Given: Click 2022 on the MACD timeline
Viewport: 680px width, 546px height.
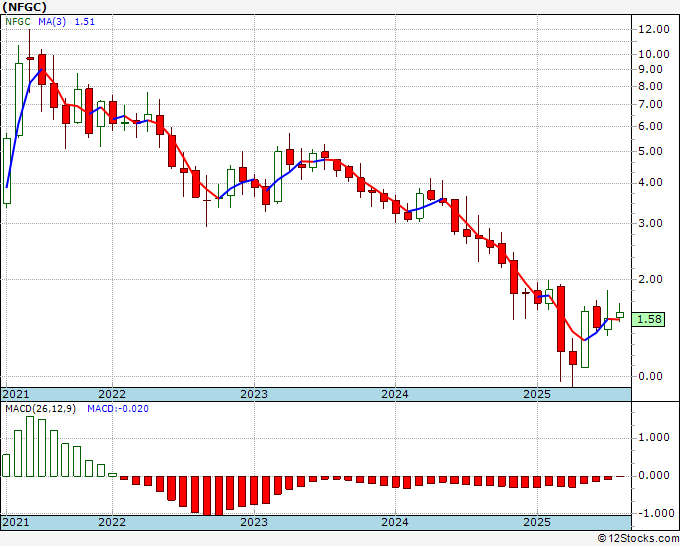Looking at the screenshot, I should pos(112,522).
